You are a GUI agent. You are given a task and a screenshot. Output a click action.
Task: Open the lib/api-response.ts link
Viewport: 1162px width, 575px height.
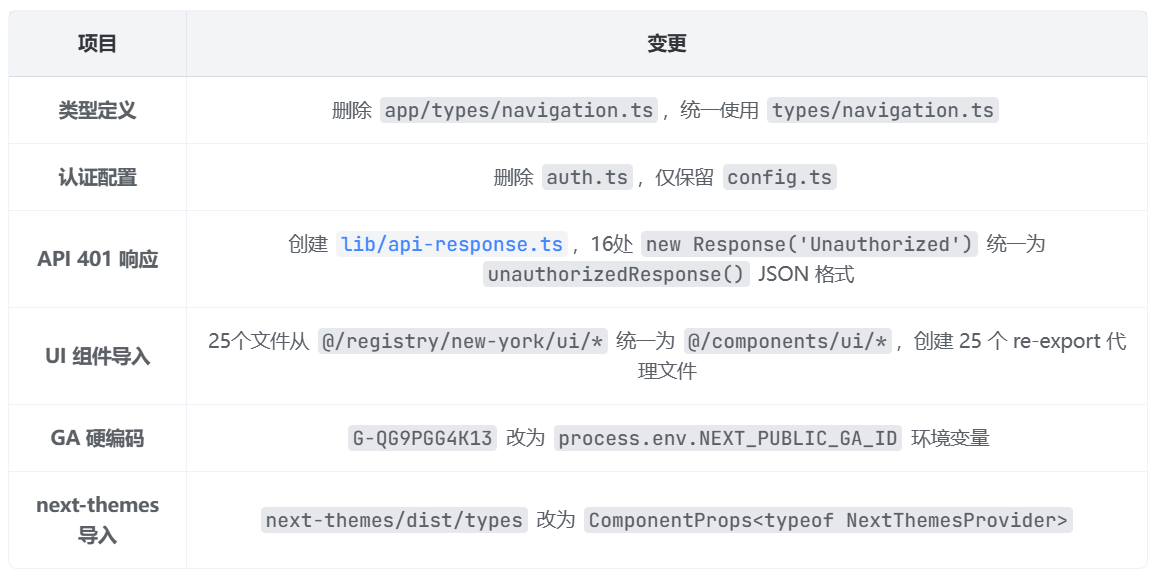click(x=452, y=245)
